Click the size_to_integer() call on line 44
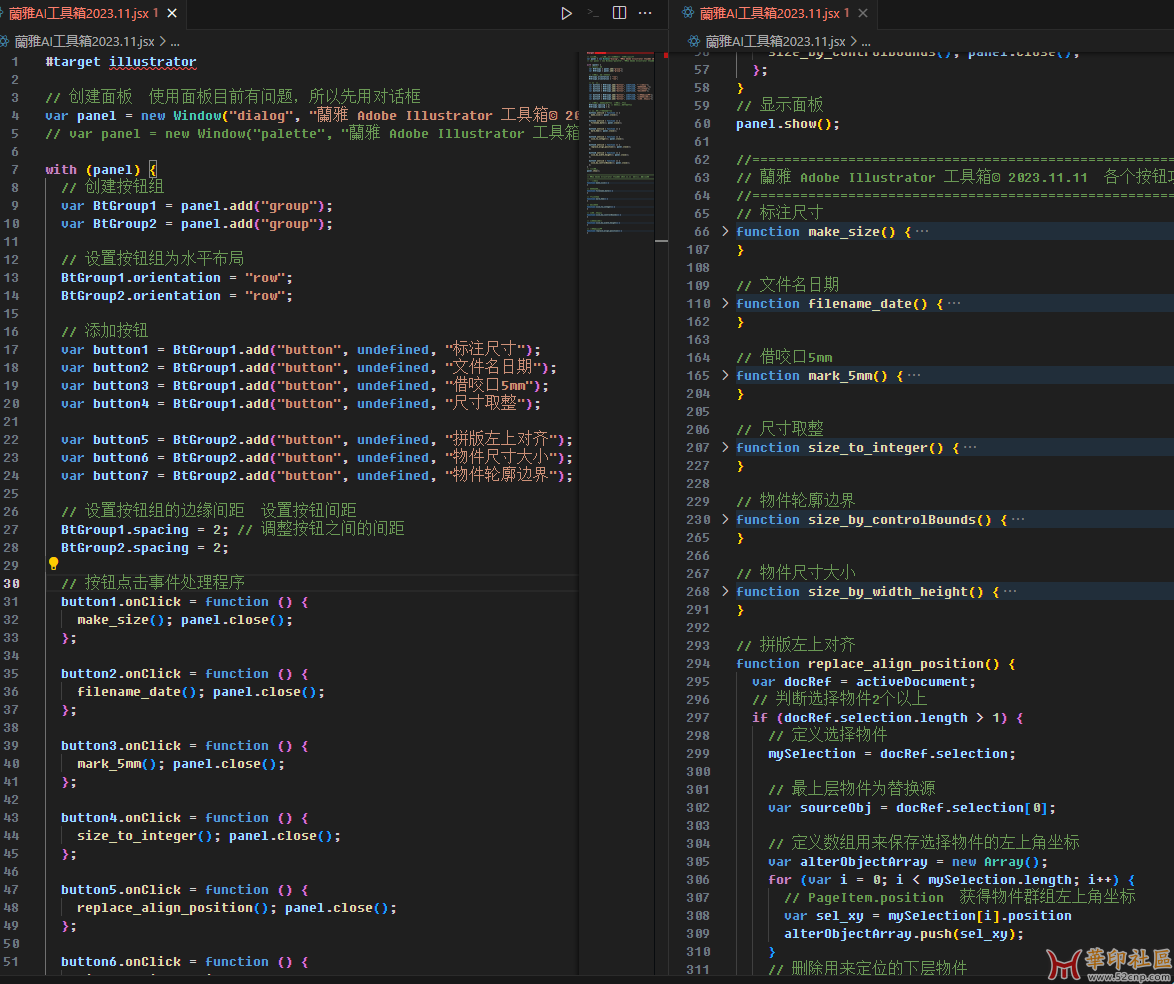 click(x=145, y=835)
